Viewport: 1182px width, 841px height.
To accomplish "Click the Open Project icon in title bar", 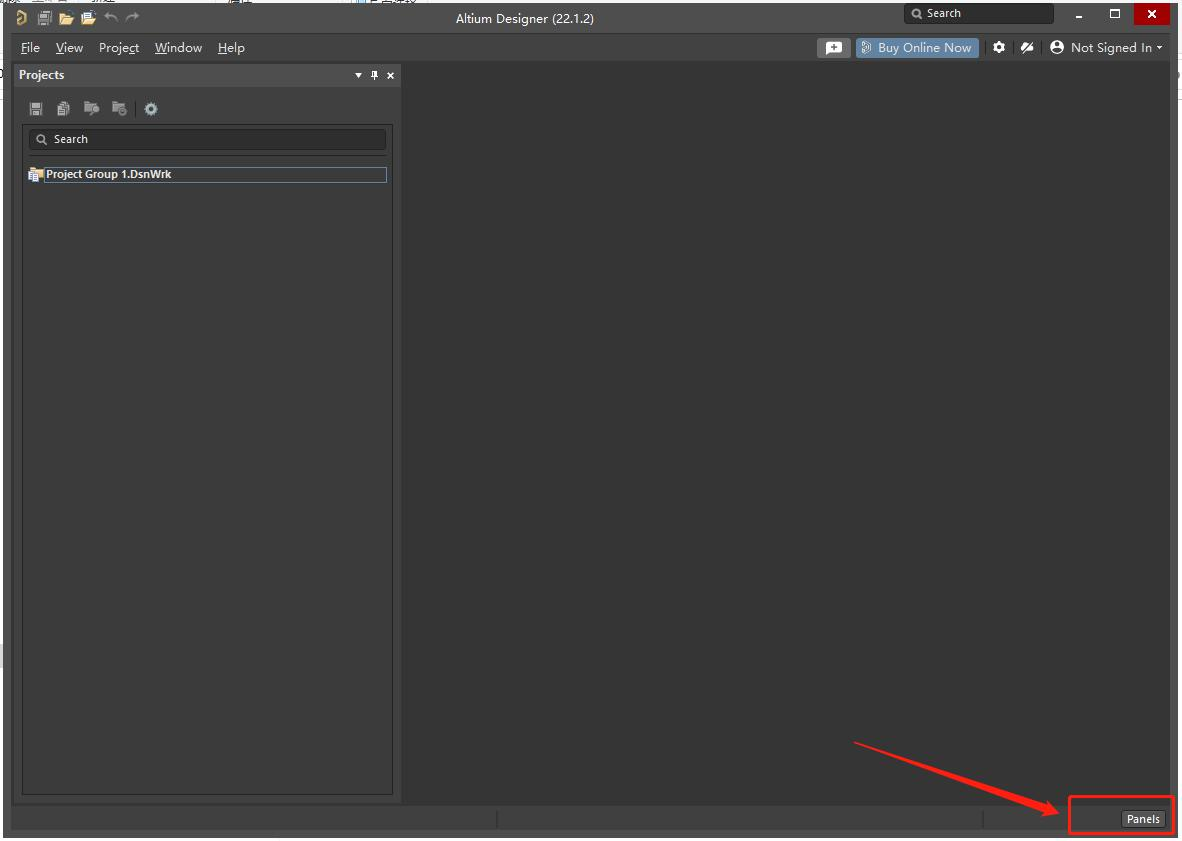I will 88,18.
